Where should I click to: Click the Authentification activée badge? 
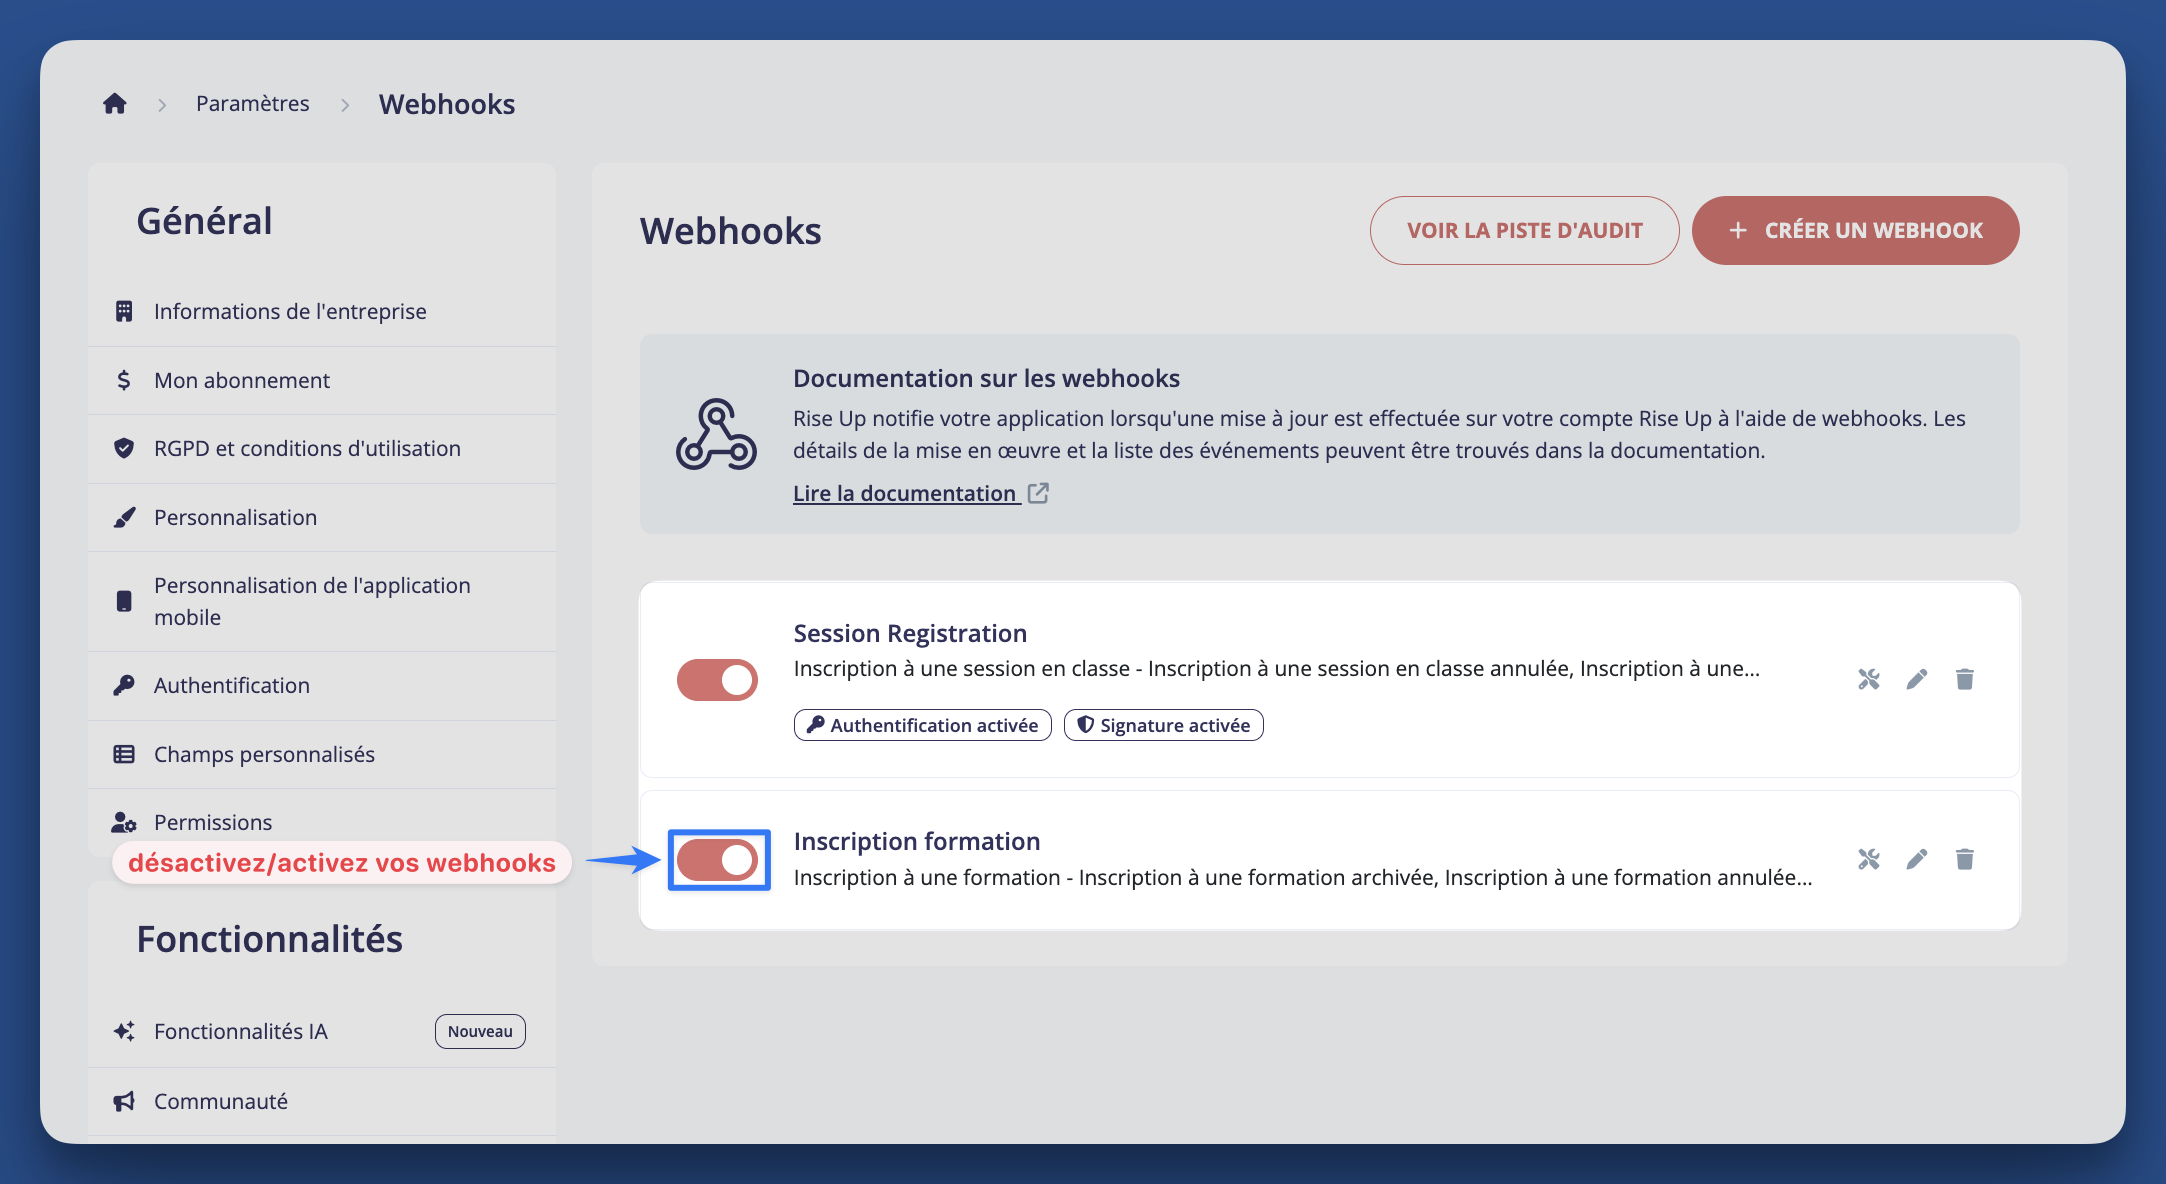[922, 724]
